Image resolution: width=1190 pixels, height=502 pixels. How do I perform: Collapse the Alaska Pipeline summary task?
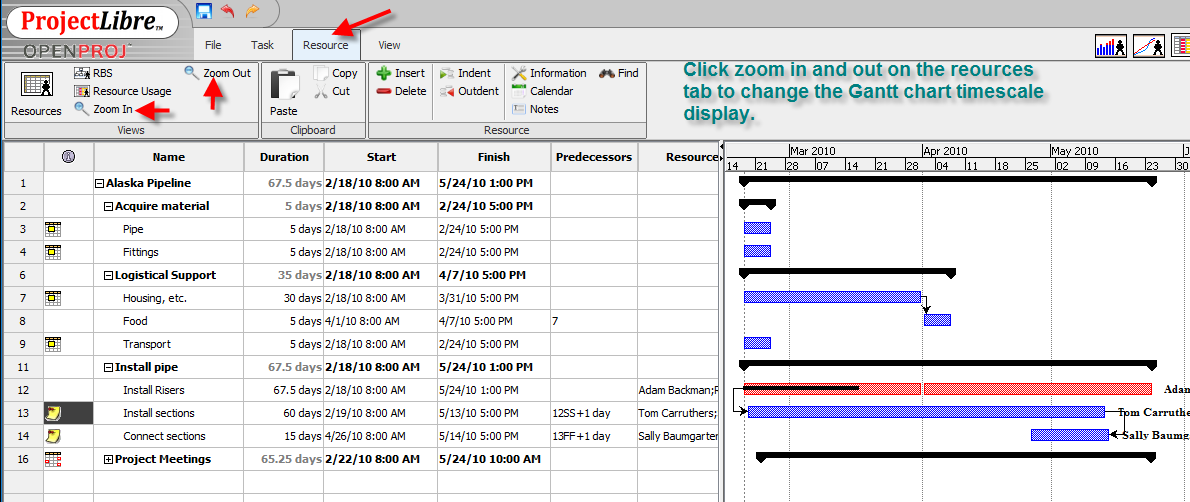99,183
